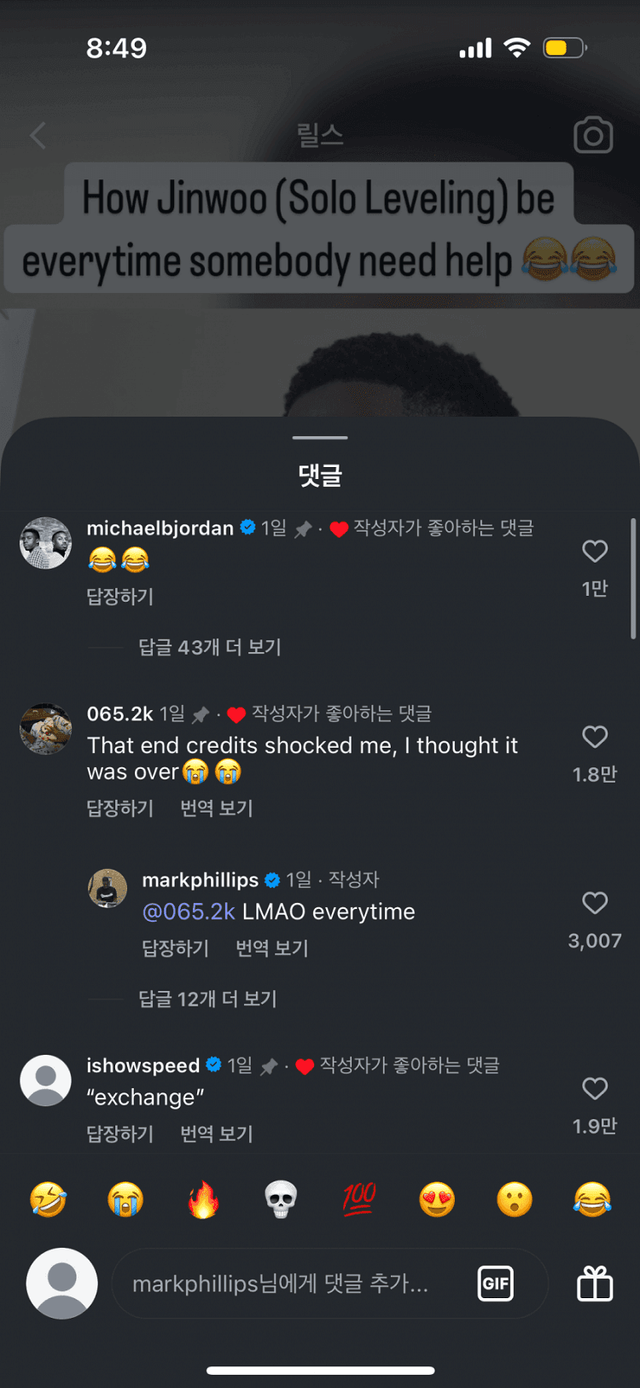Reply to michaelbjordan's comment

click(120, 597)
